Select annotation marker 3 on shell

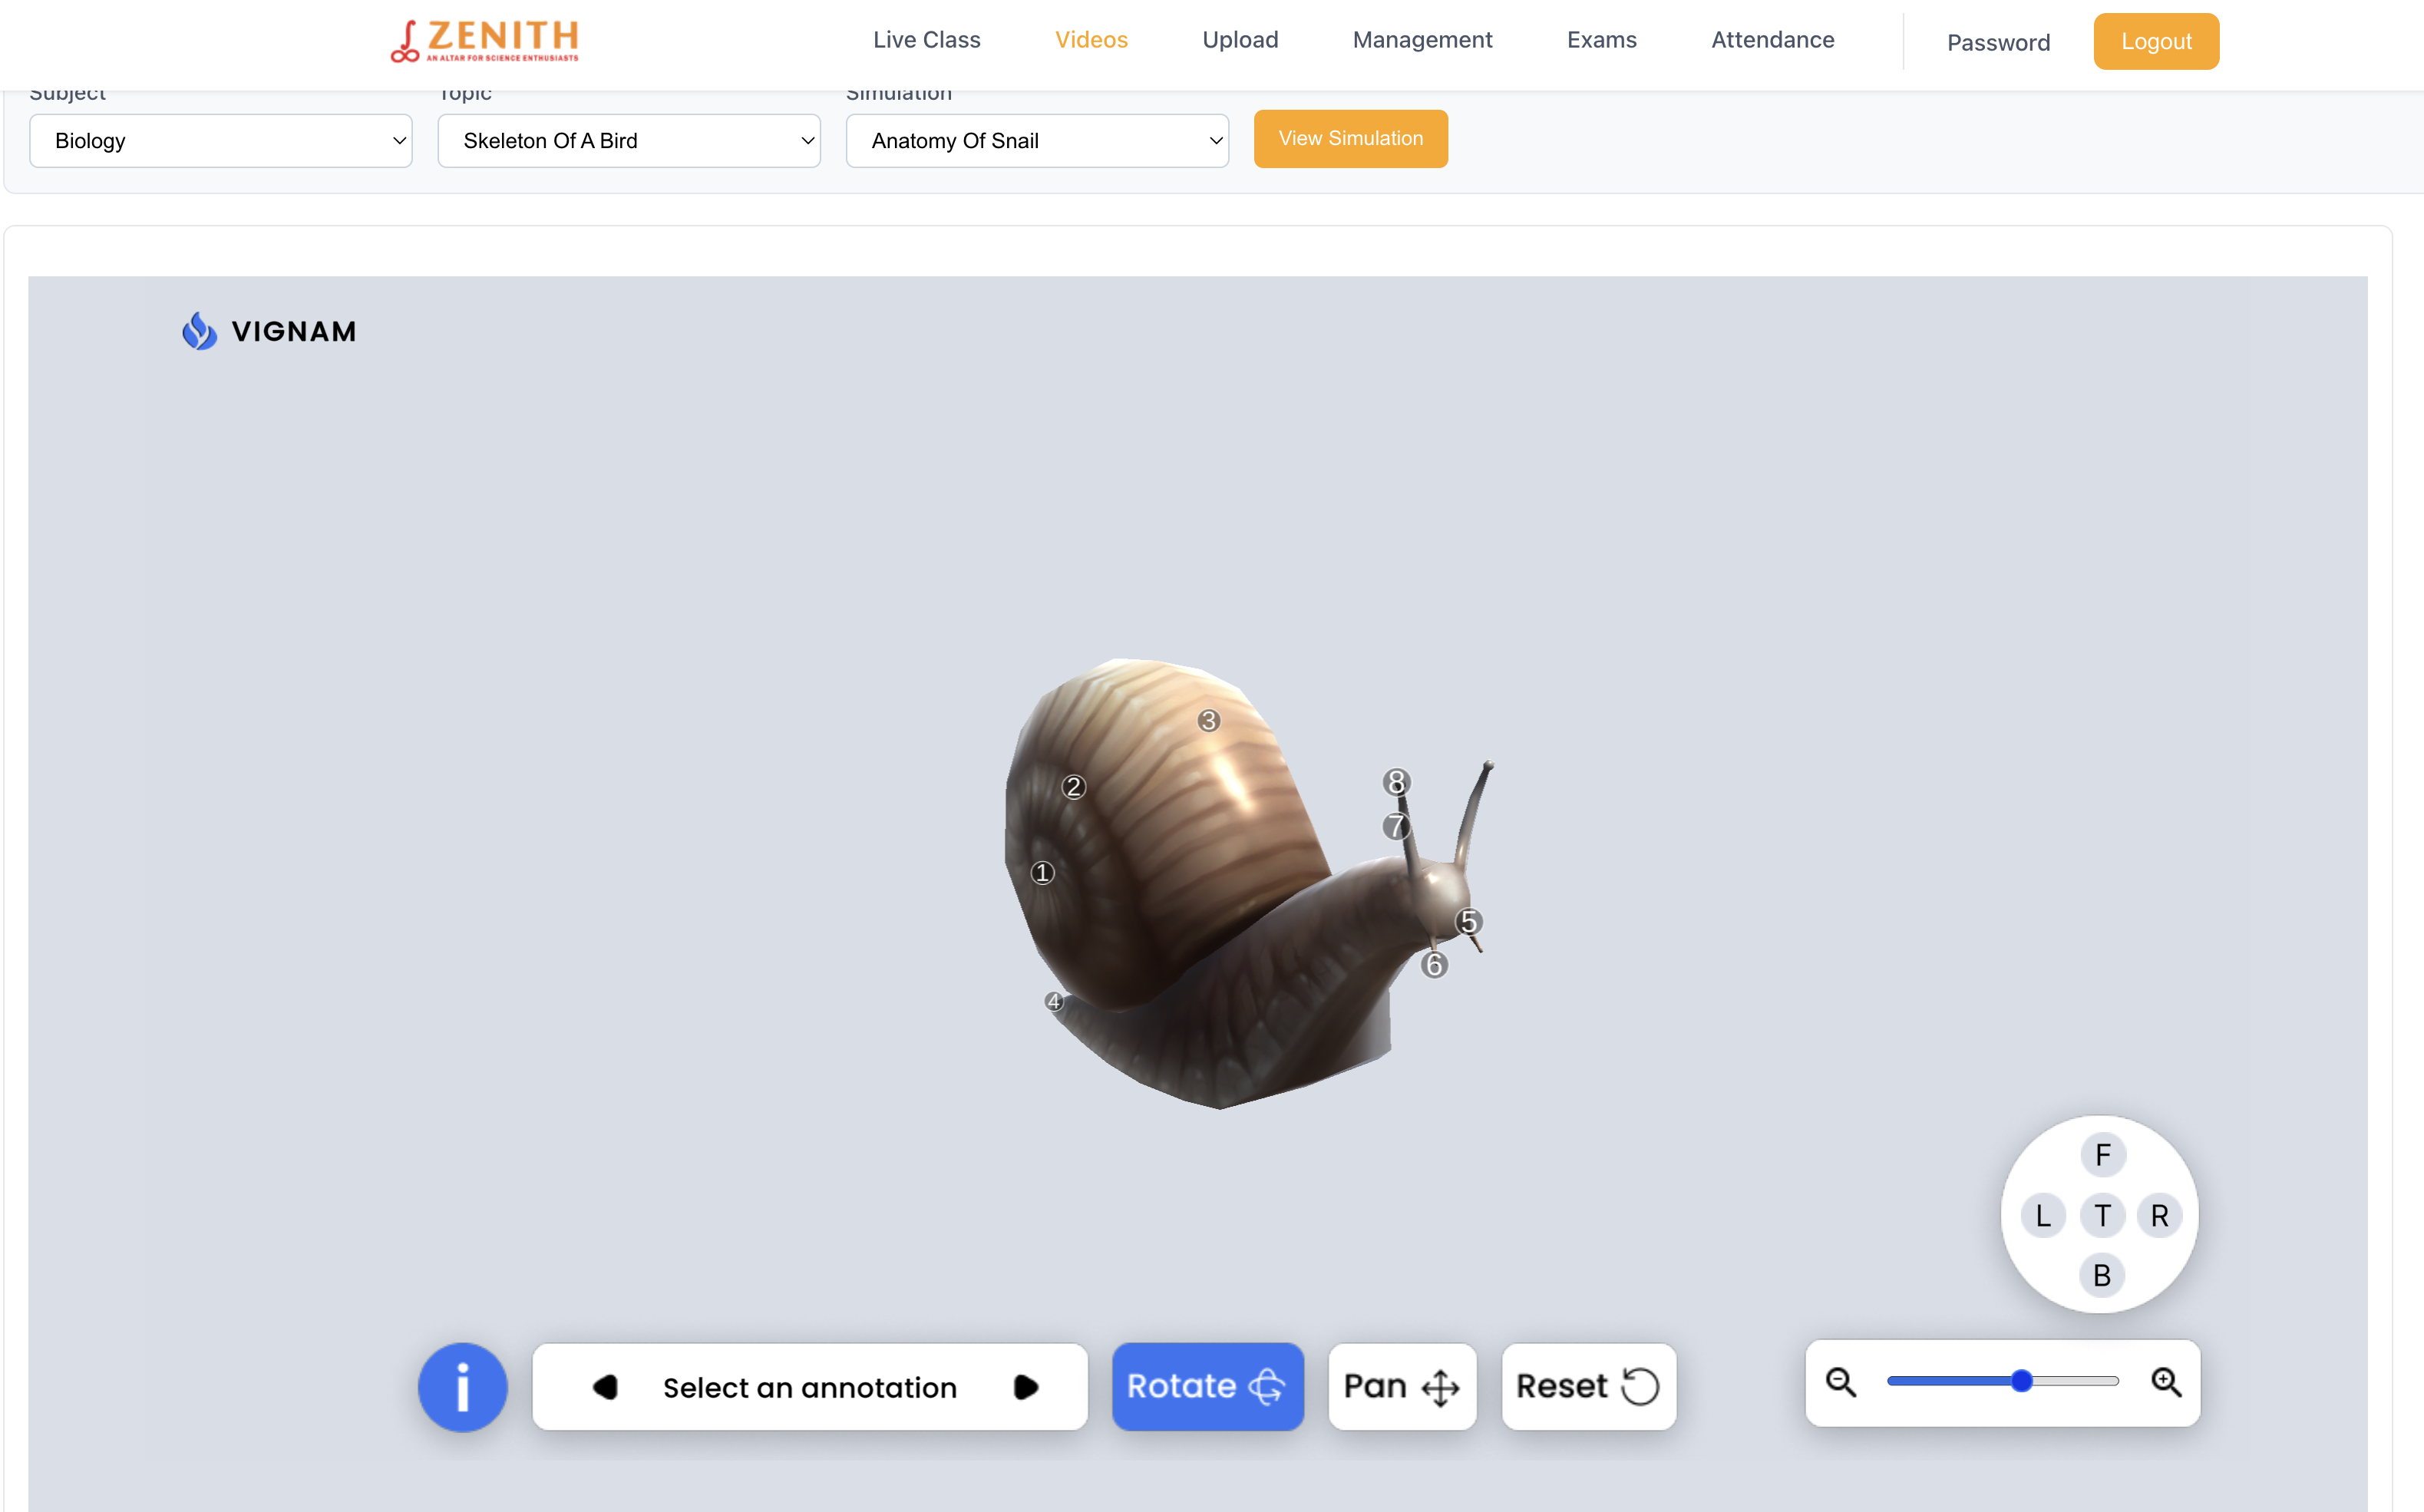tap(1208, 720)
